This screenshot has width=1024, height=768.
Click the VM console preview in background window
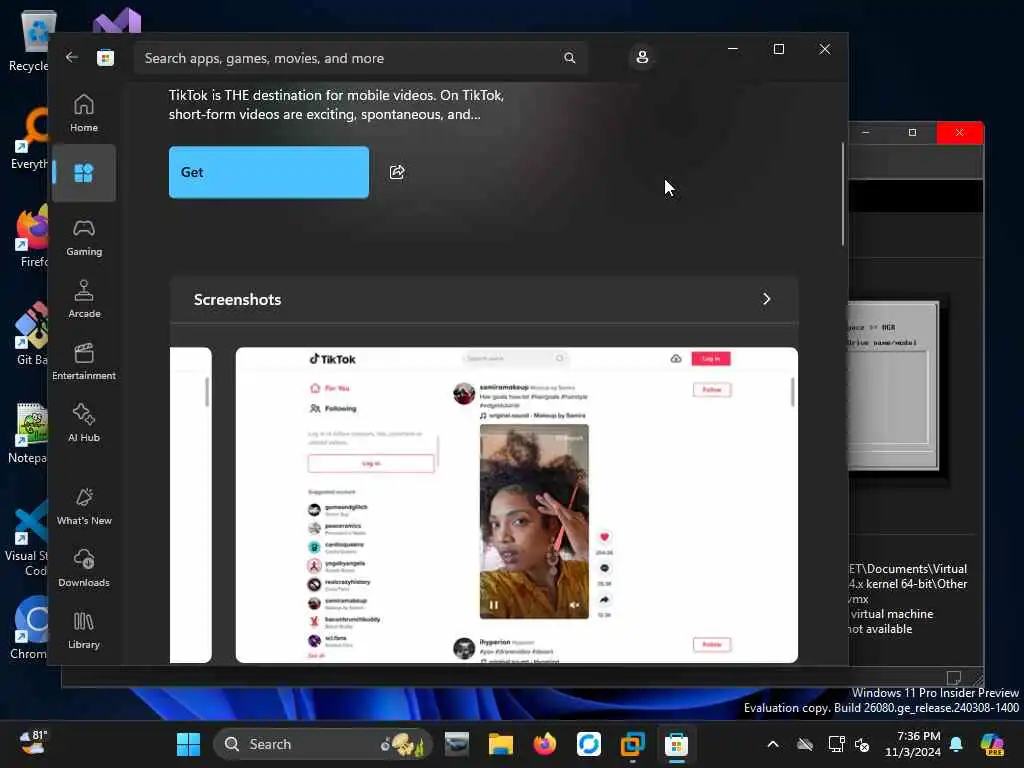click(x=893, y=385)
